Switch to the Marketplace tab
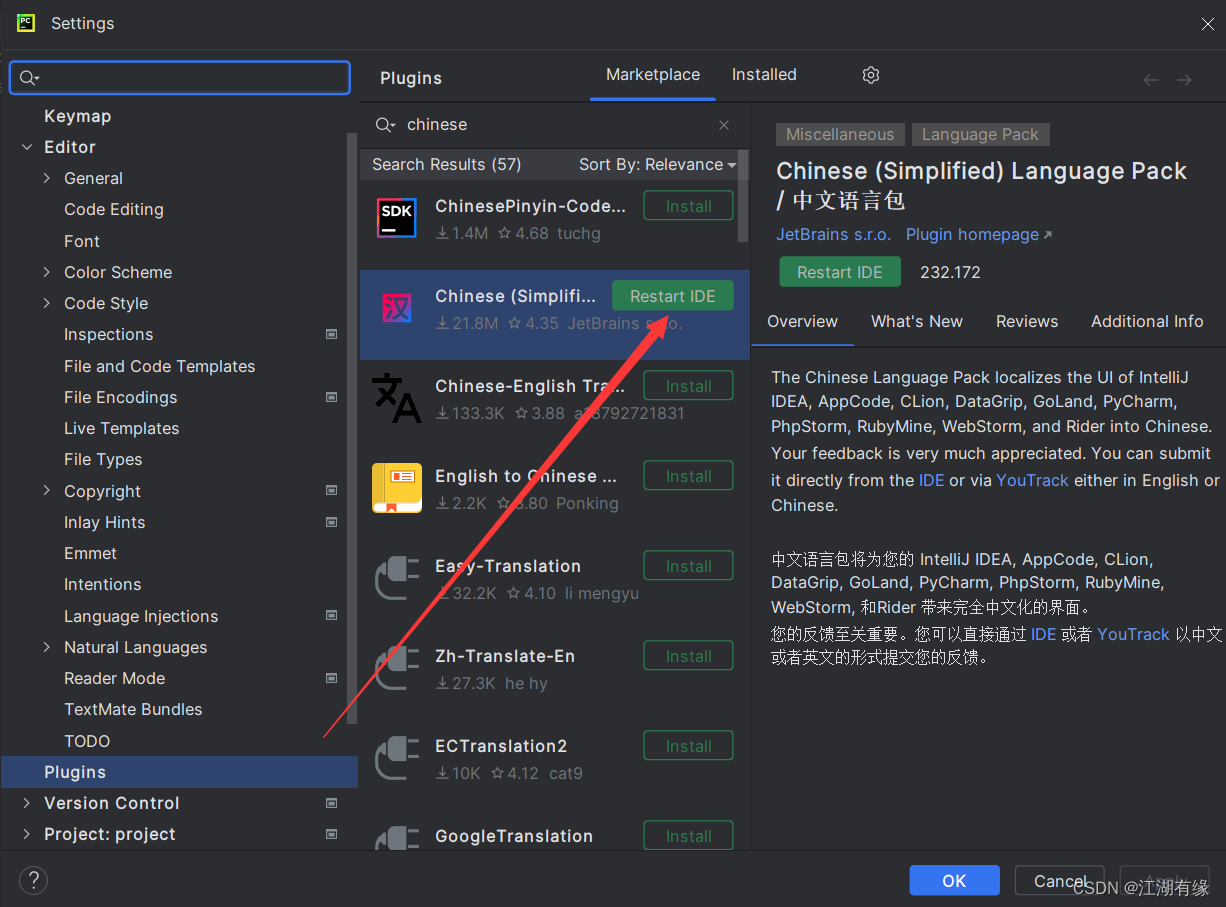 653,75
